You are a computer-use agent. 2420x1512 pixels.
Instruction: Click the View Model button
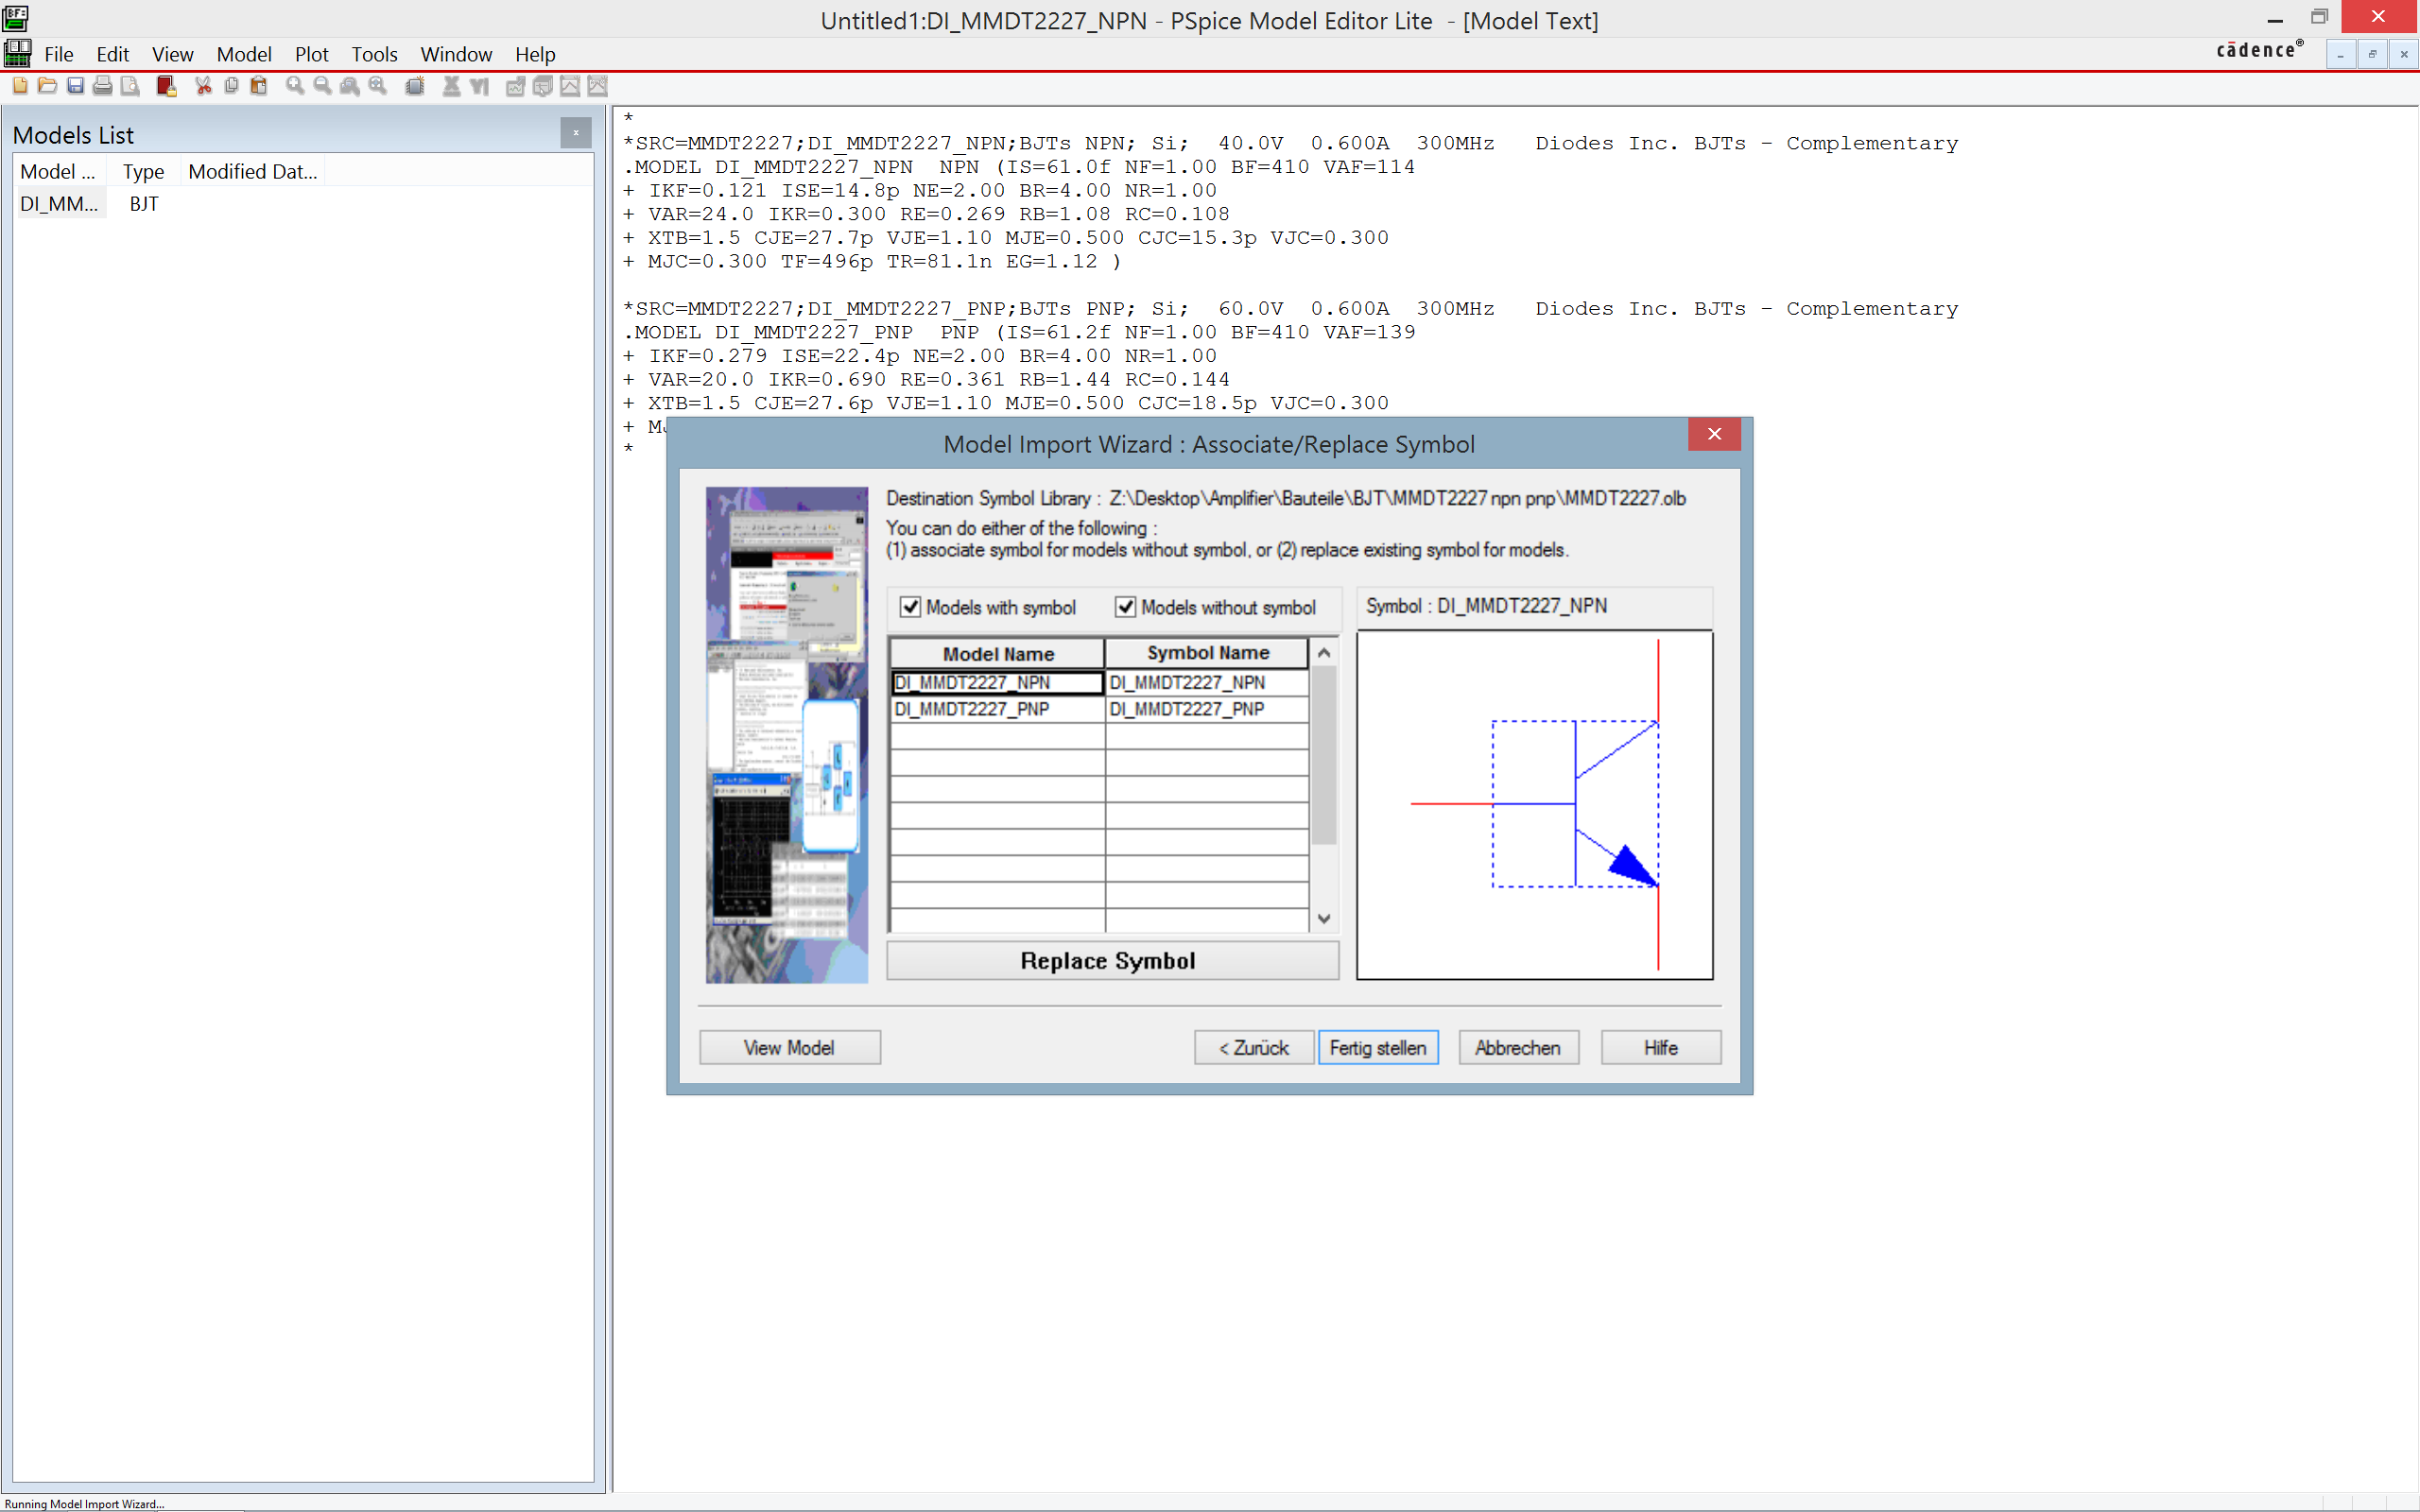(789, 1047)
